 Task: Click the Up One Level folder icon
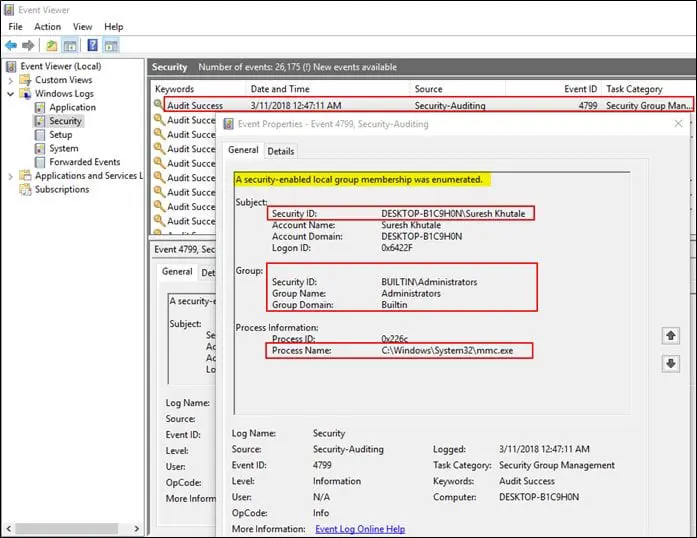coord(52,46)
